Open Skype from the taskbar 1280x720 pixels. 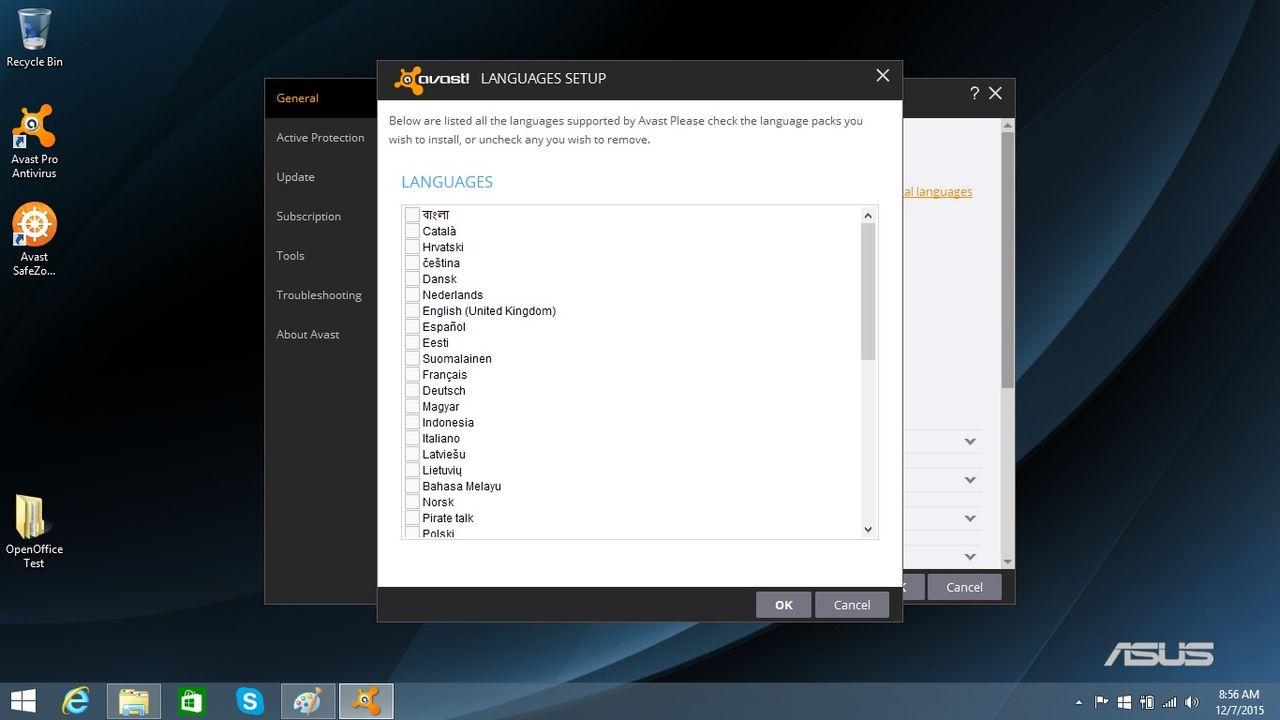[x=250, y=701]
